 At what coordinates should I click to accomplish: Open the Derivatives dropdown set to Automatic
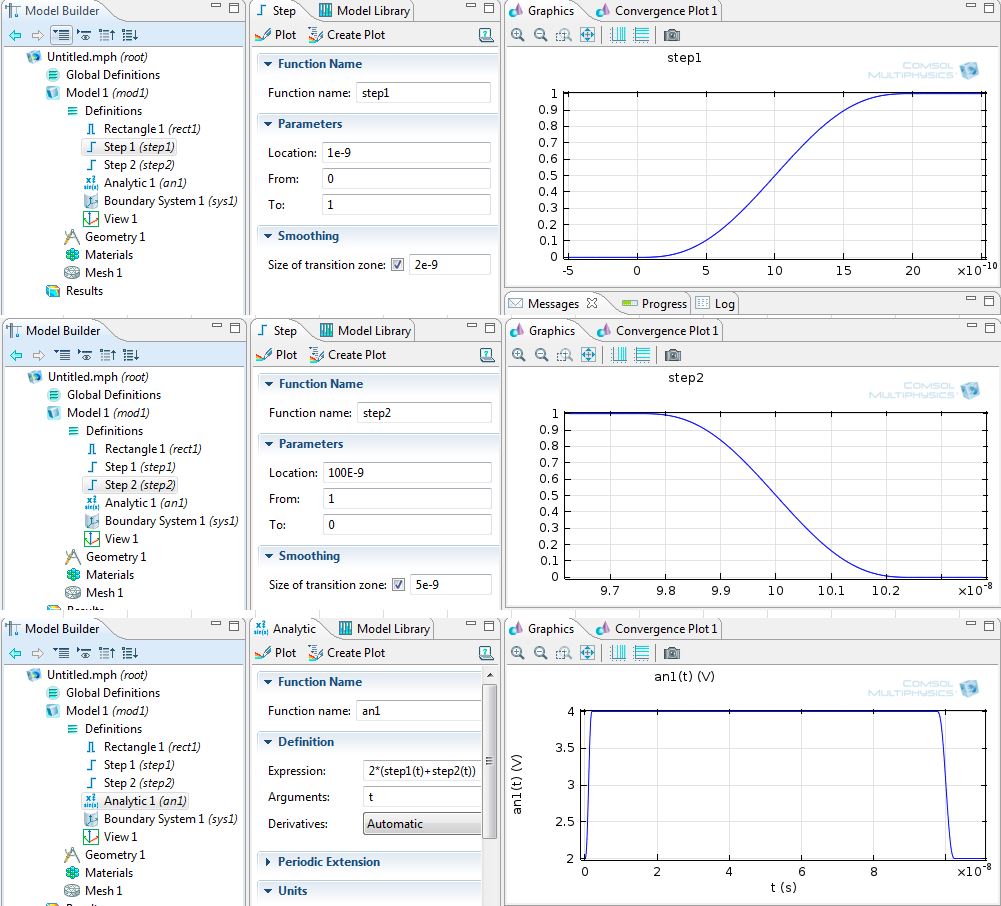pos(422,824)
